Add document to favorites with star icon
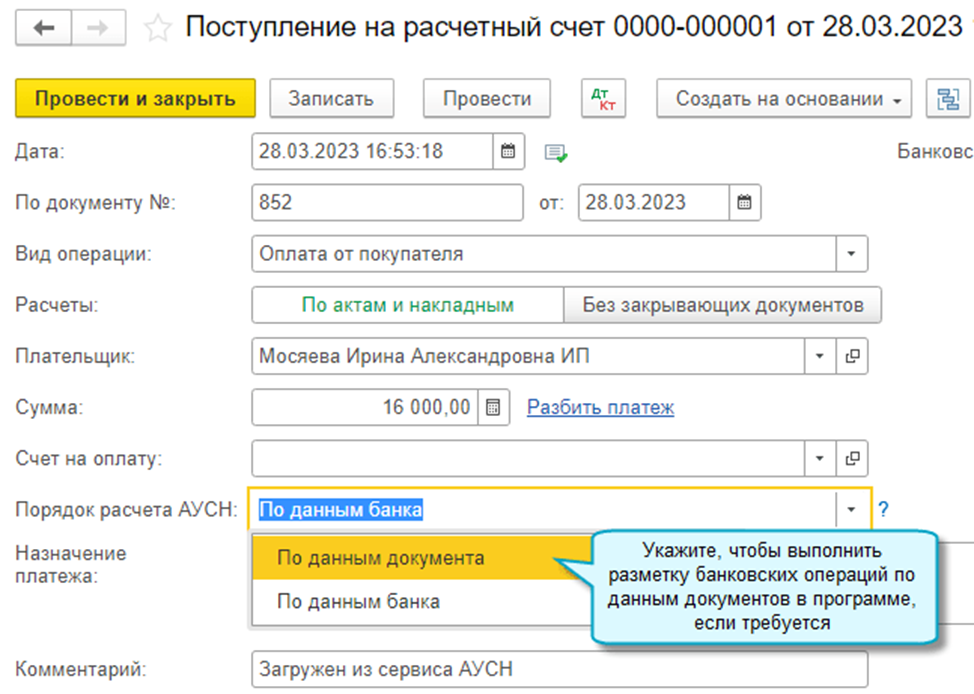 (157, 29)
